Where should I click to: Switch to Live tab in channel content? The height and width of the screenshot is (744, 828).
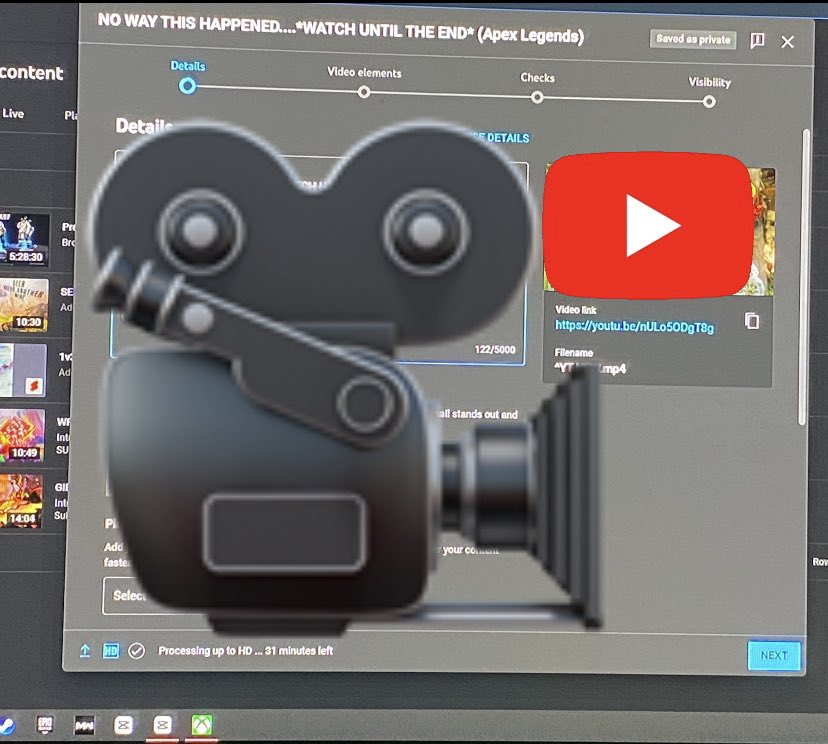(x=13, y=114)
